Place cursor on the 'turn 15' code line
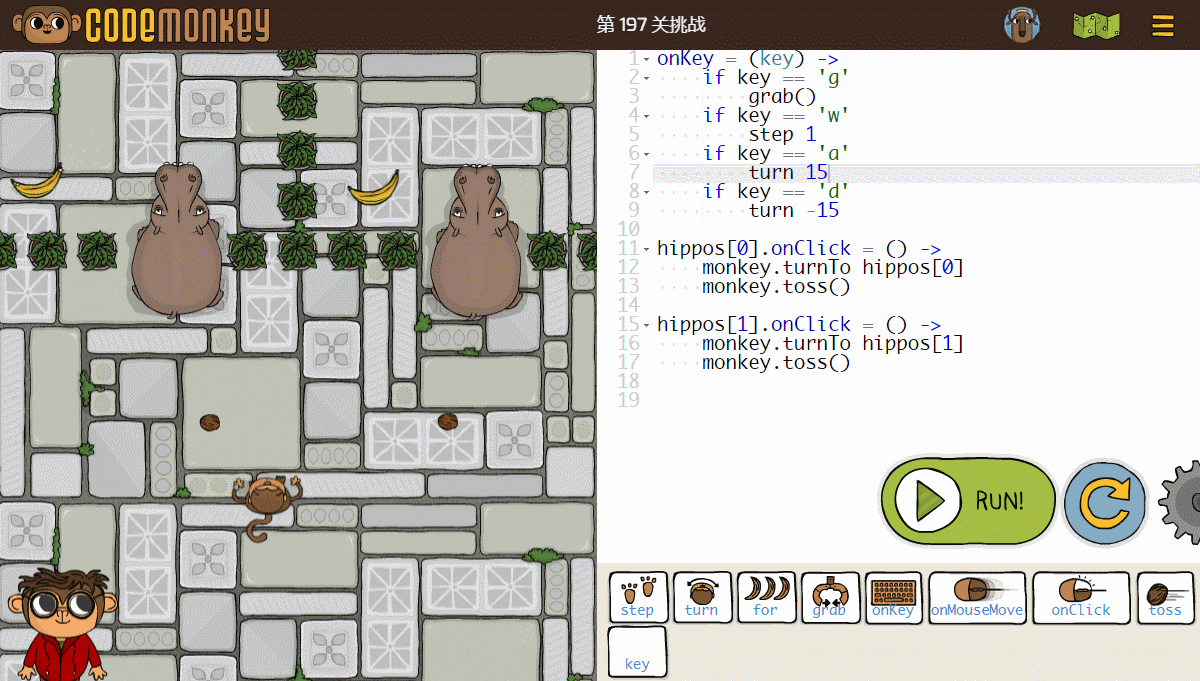Viewport: 1200px width, 681px height. pyautogui.click(x=788, y=172)
